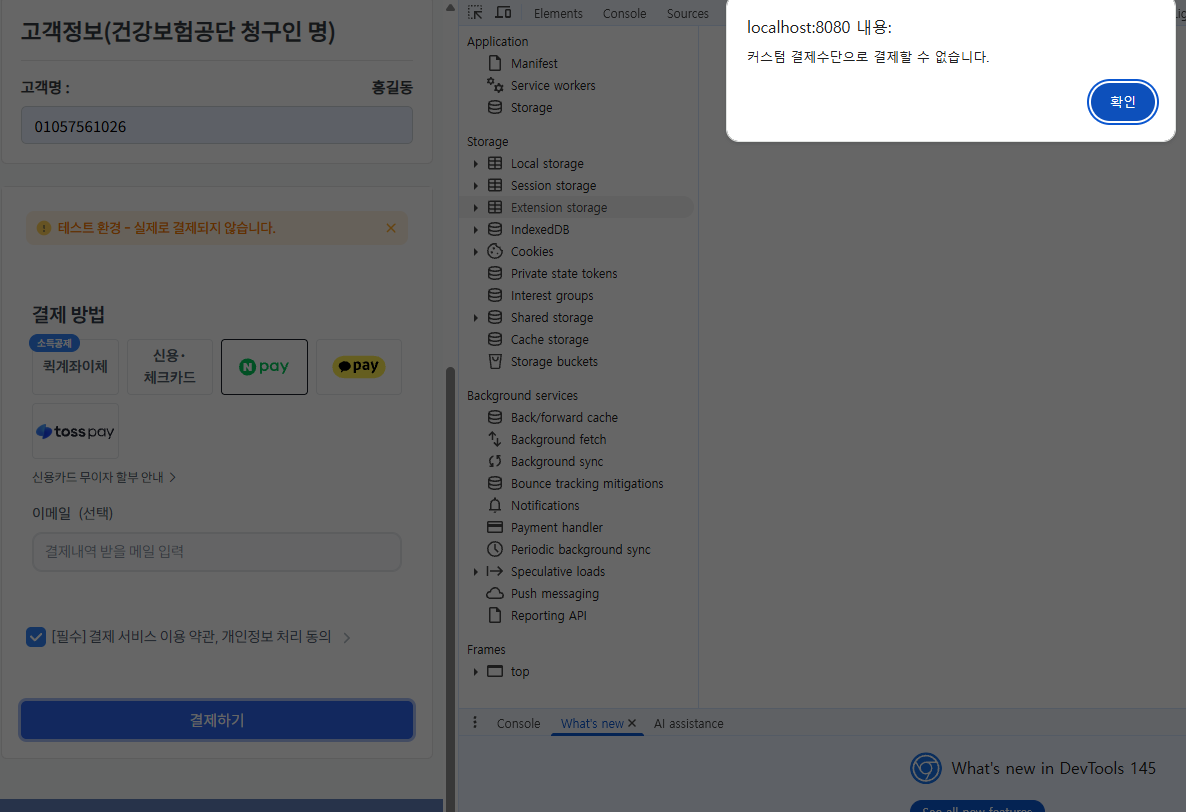The height and width of the screenshot is (812, 1186).
Task: Select the Private state tokens icon
Action: point(495,273)
